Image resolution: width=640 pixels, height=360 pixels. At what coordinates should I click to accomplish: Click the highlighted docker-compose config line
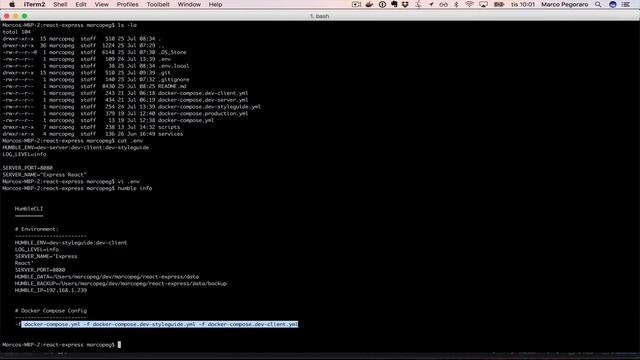[x=160, y=324]
